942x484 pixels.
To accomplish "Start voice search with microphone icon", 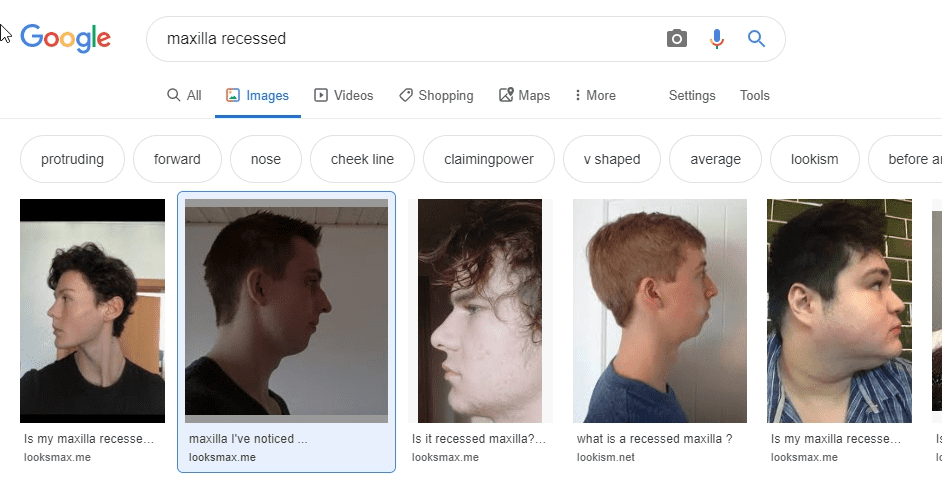I will pos(717,39).
